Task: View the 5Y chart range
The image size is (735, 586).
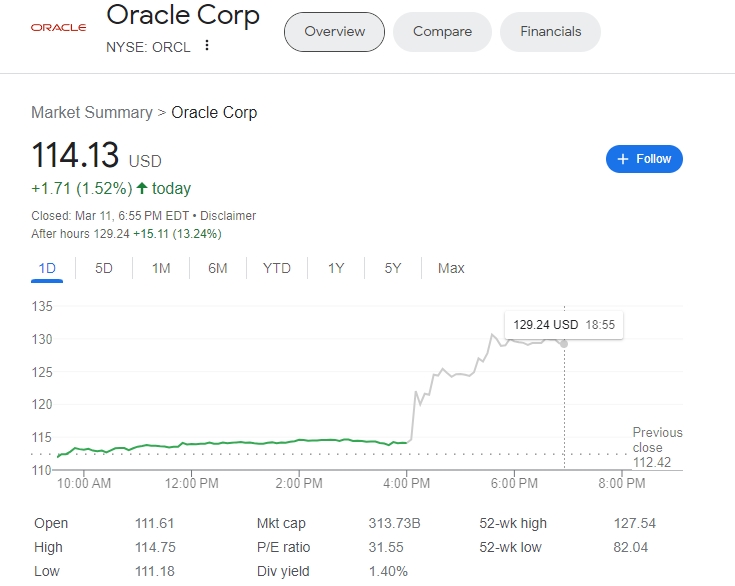Action: point(393,268)
